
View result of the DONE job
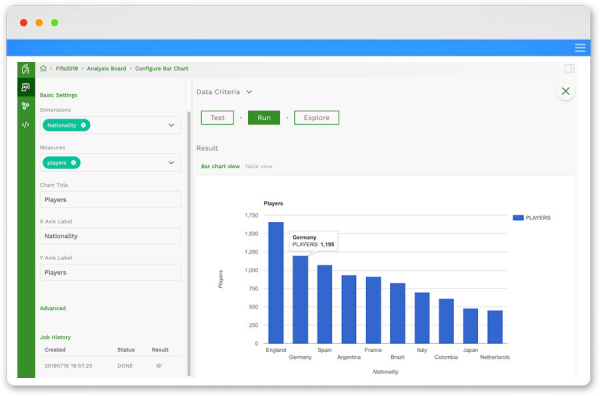click(159, 366)
